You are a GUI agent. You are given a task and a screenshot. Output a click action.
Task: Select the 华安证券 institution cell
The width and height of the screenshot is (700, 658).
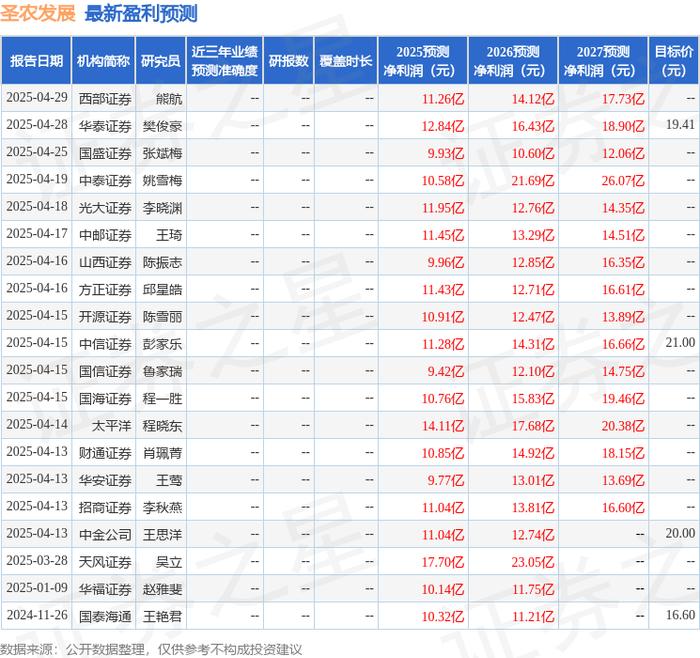point(105,480)
